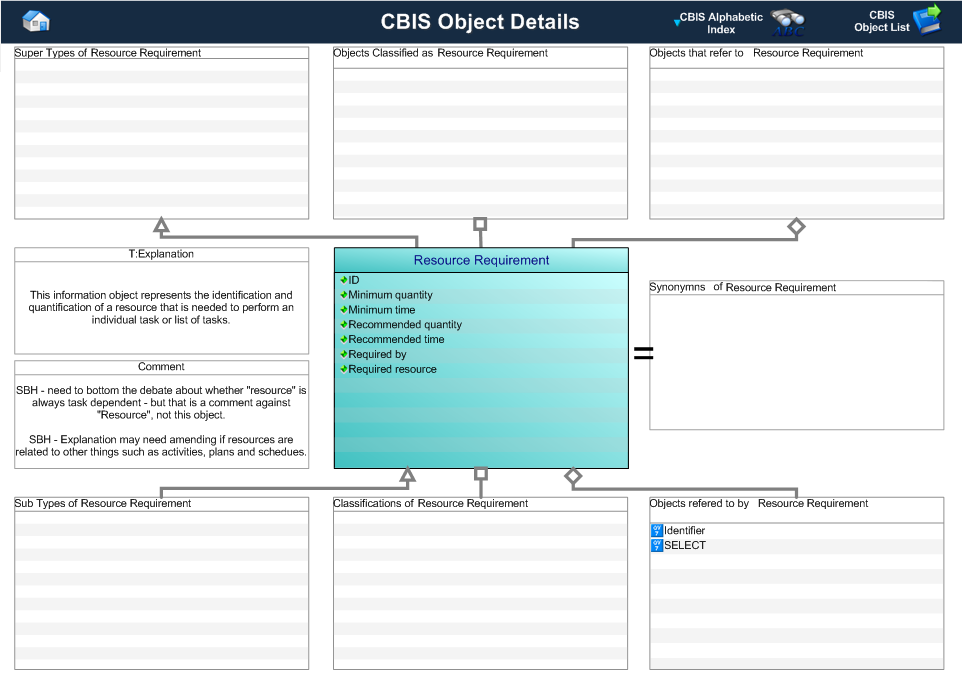
Task: Click Synonymns of Resource Requirement heading
Action: [x=743, y=287]
